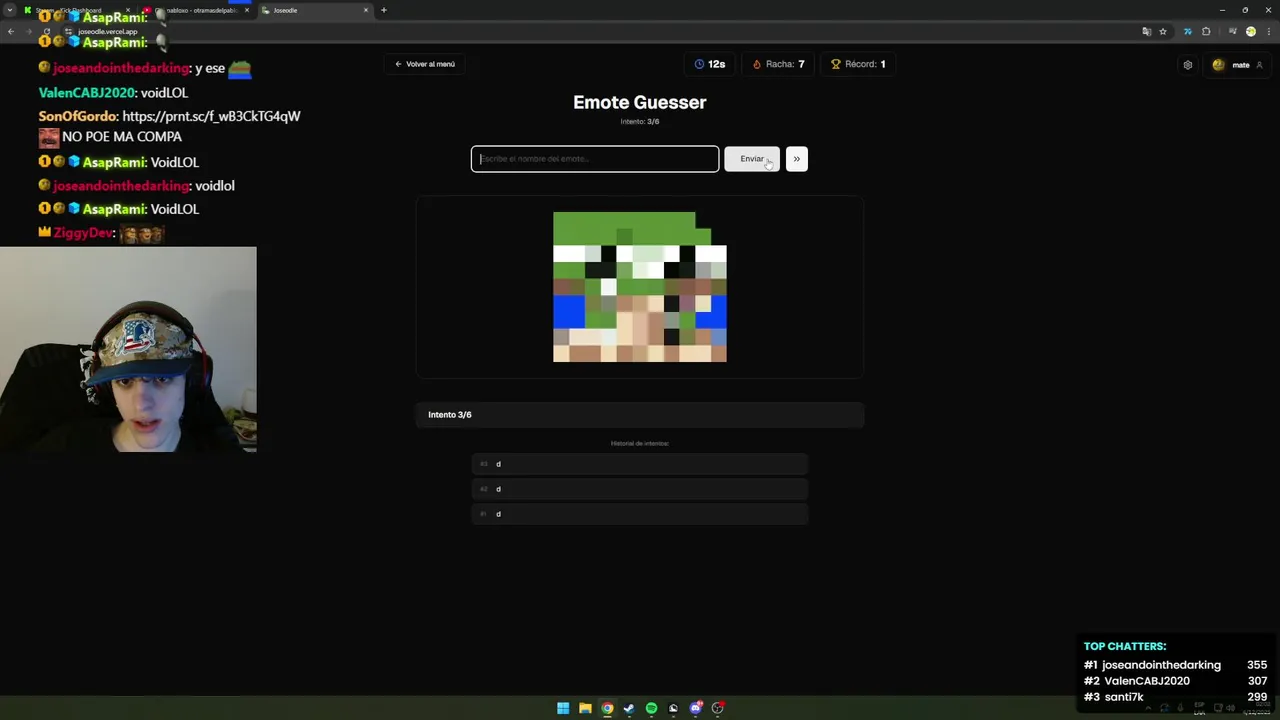The width and height of the screenshot is (1280, 720).
Task: Click the 12s timer indicator
Action: tap(710, 64)
